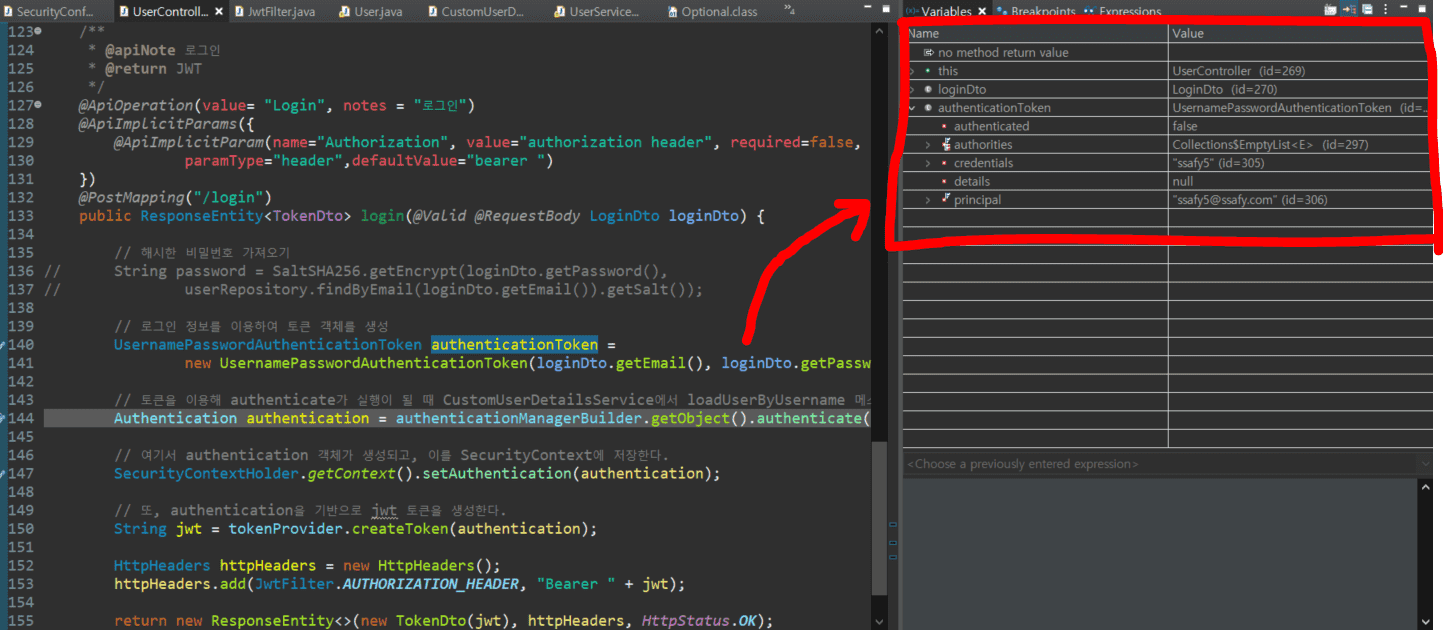Select the authorities row in Variables

tap(982, 145)
